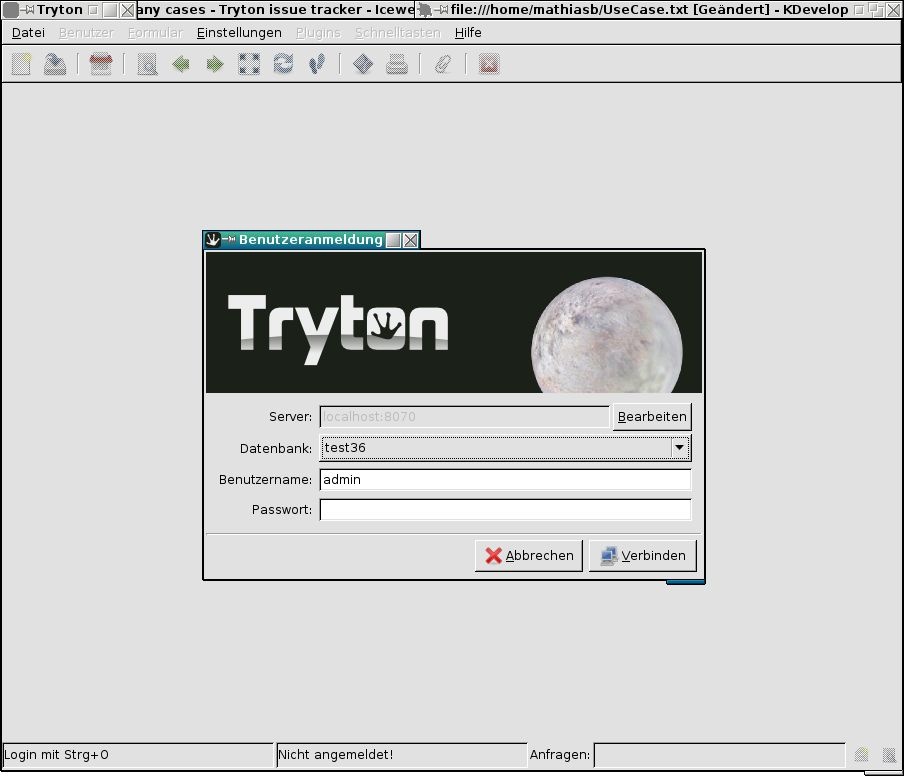Viewport: 904px width, 776px height.
Task: Click the Print toolbar icon
Action: [397, 65]
